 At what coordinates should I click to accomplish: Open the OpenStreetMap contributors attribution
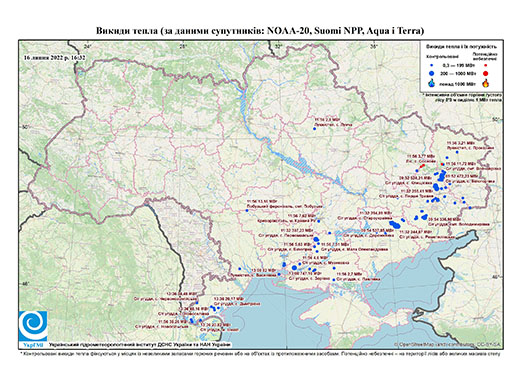click(x=448, y=344)
